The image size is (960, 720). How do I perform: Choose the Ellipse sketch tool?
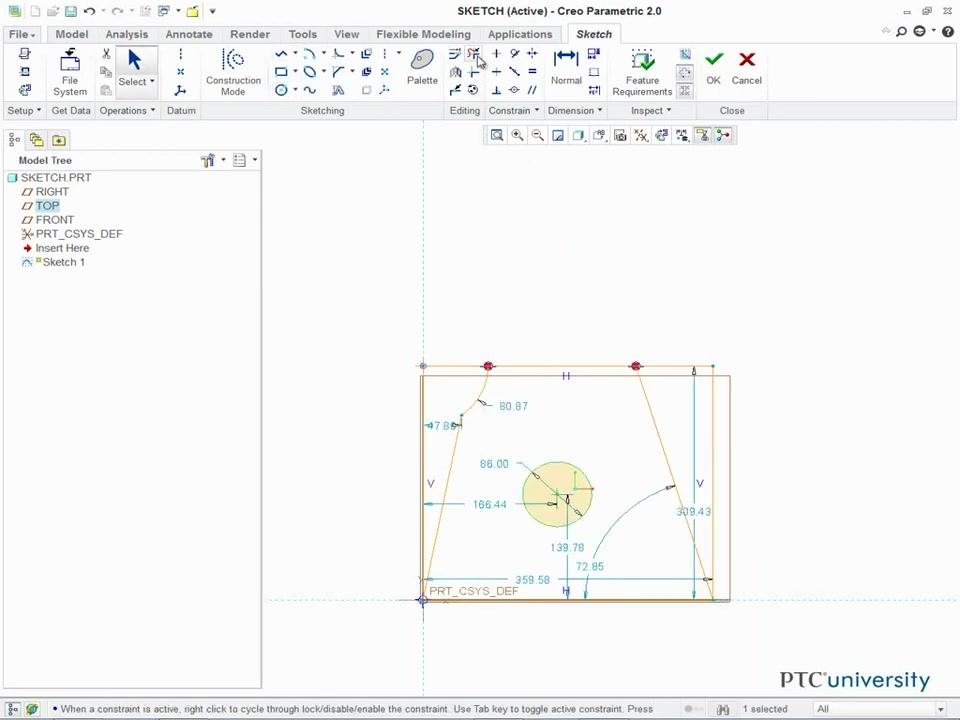pyautogui.click(x=310, y=72)
